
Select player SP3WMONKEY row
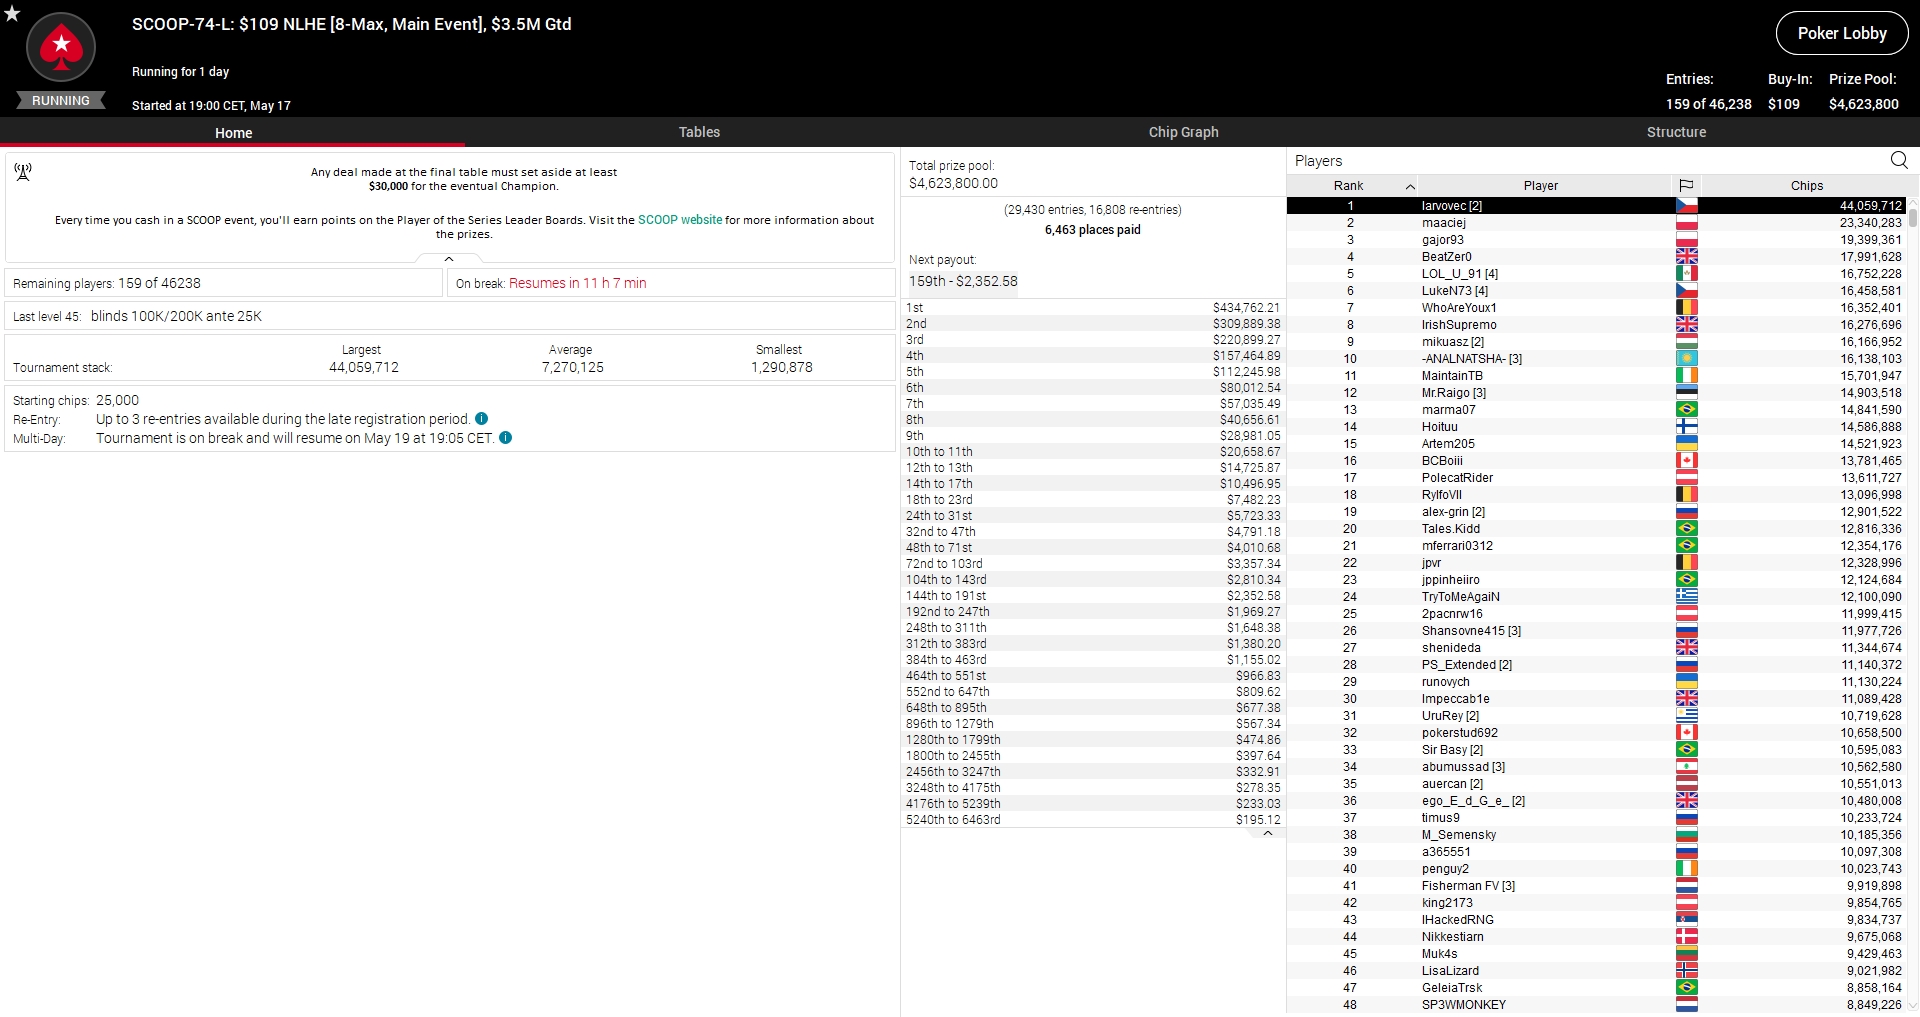(1598, 1005)
